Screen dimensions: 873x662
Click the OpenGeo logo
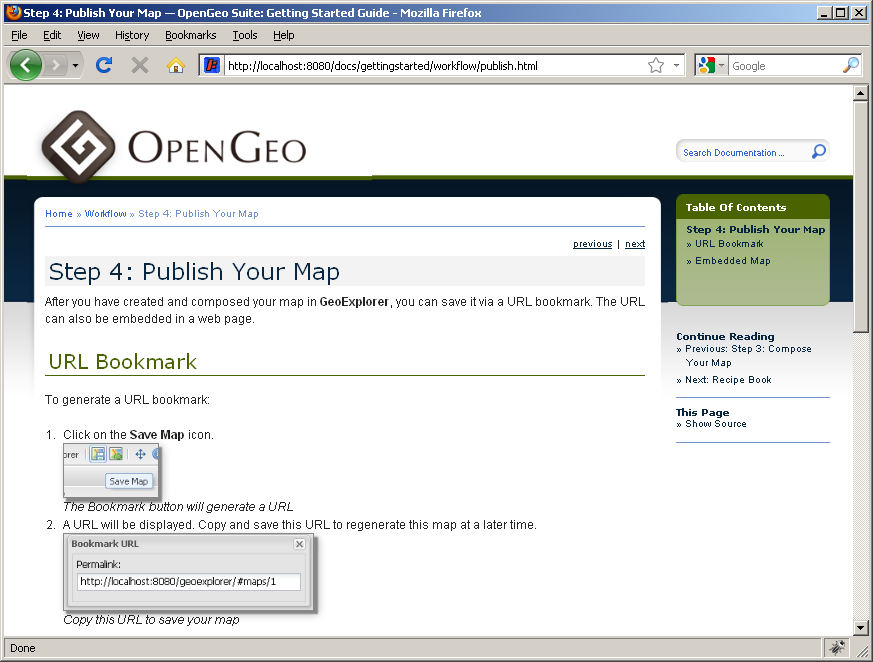173,147
